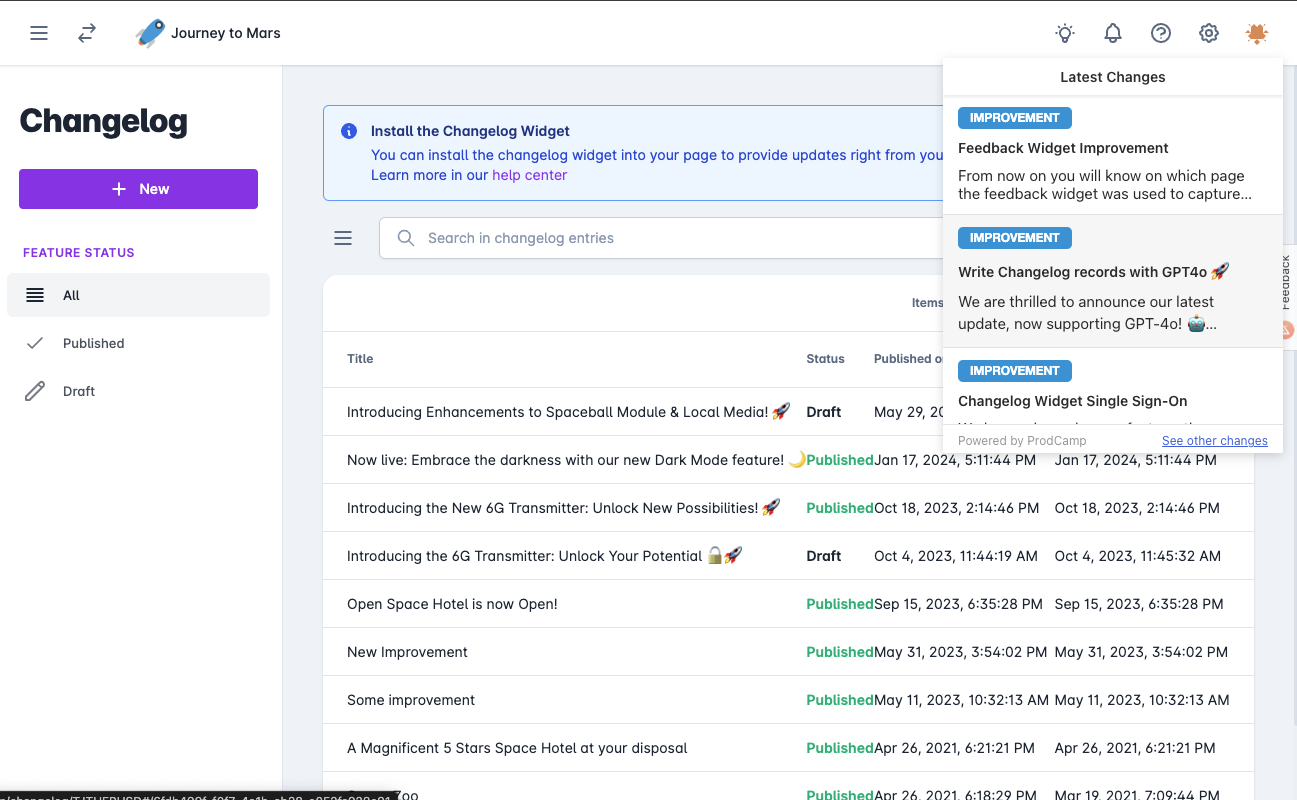Image resolution: width=1297 pixels, height=800 pixels.
Task: Open the lightbulb latest changes icon
Action: [x=1065, y=33]
